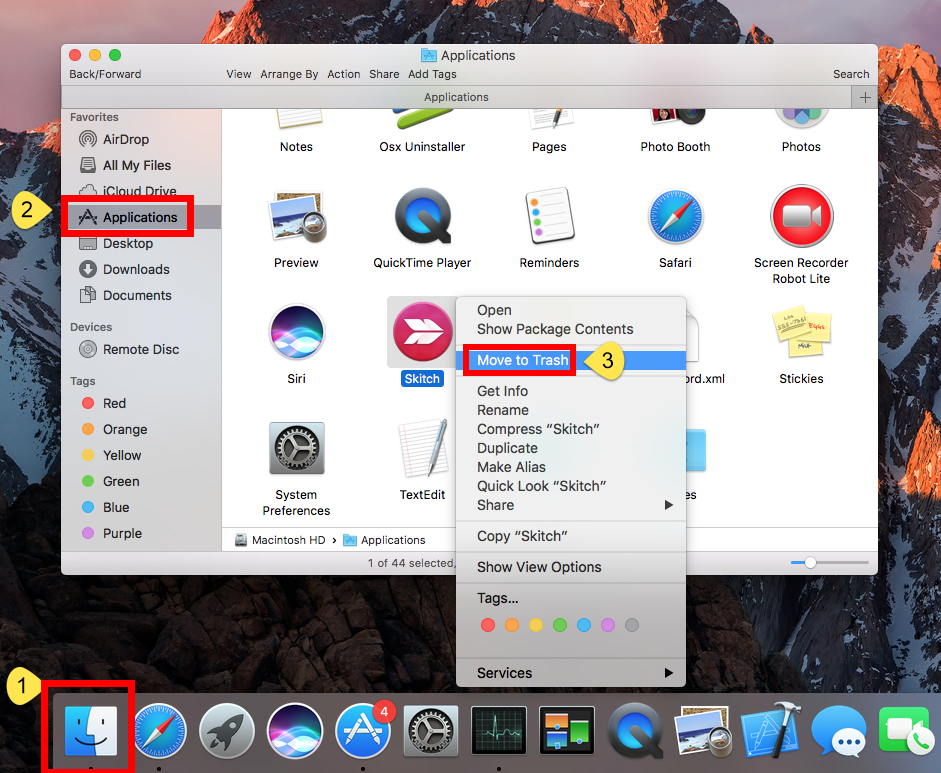Open the Reminders app icon
Viewport: 941px width, 773px height.
tap(548, 216)
